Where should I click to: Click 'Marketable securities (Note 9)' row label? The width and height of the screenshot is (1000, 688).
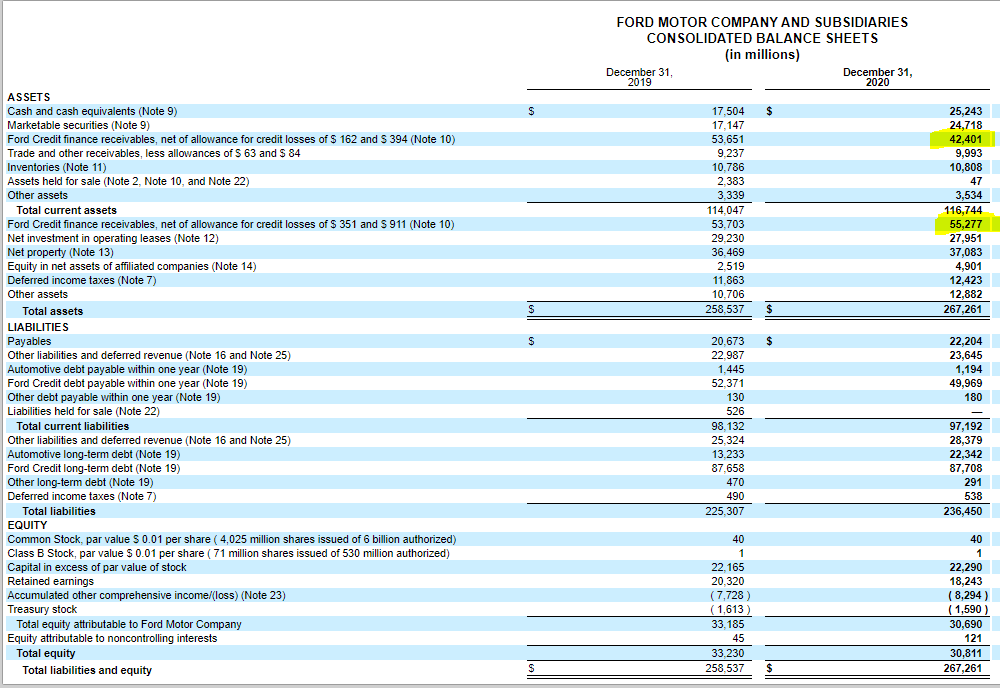pos(78,125)
